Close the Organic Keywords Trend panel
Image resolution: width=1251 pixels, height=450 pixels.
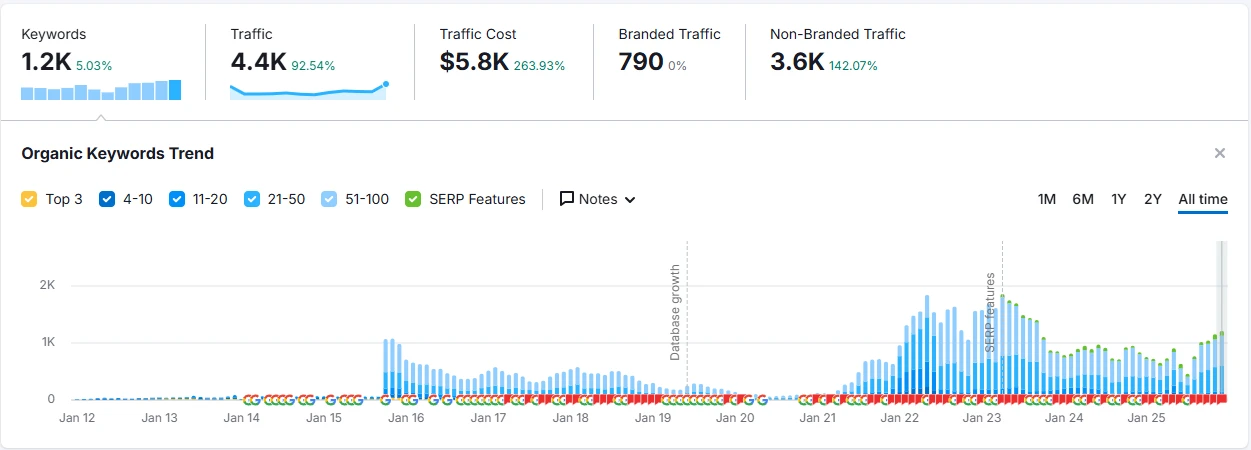click(1219, 153)
